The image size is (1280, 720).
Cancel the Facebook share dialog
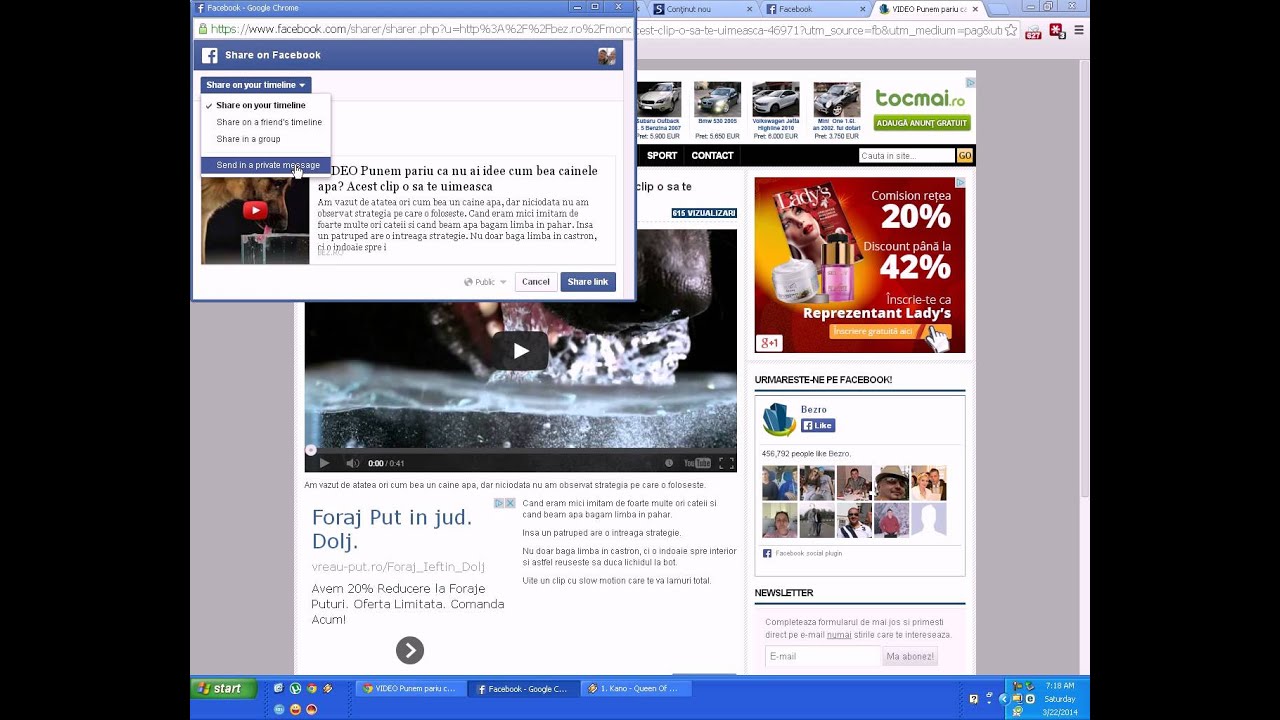pos(535,282)
